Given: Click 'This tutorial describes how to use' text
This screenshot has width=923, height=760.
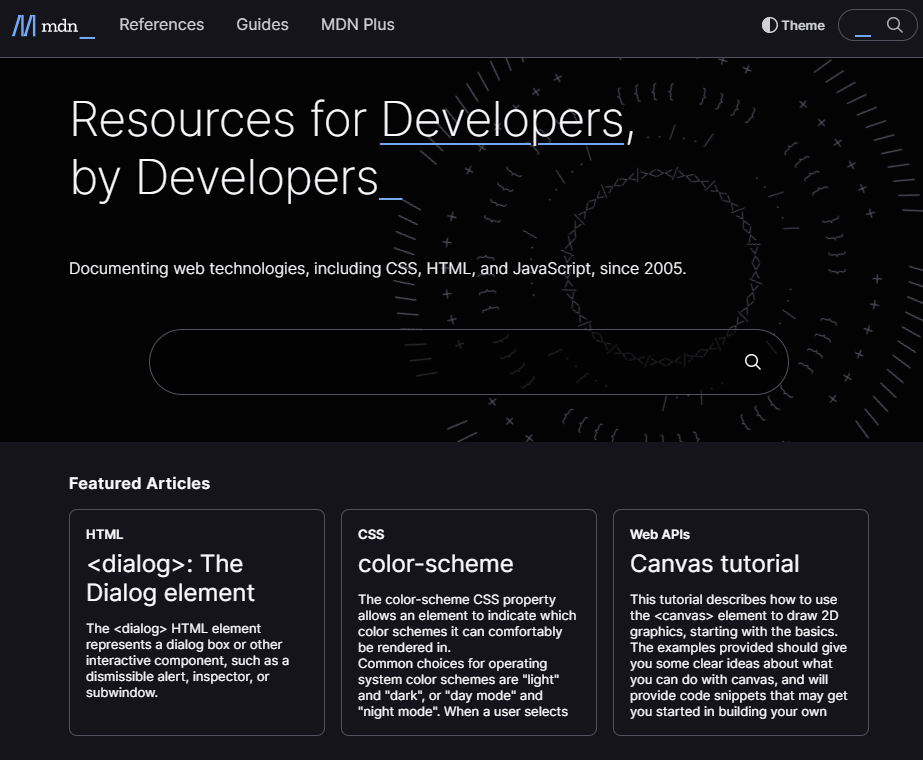Looking at the screenshot, I should (739, 655).
